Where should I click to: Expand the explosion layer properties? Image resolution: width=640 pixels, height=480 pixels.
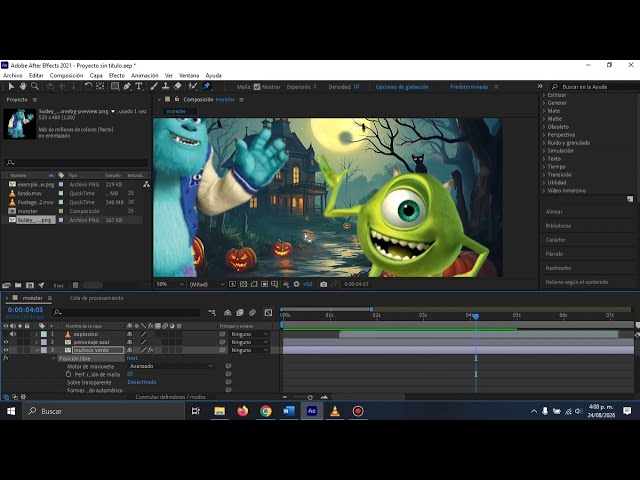[36, 334]
